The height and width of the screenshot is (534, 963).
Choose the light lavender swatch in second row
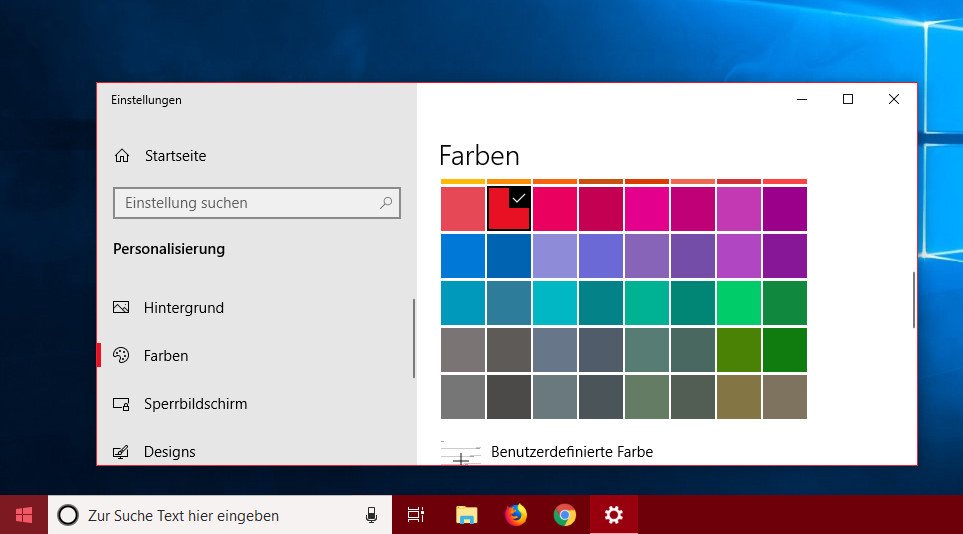555,256
